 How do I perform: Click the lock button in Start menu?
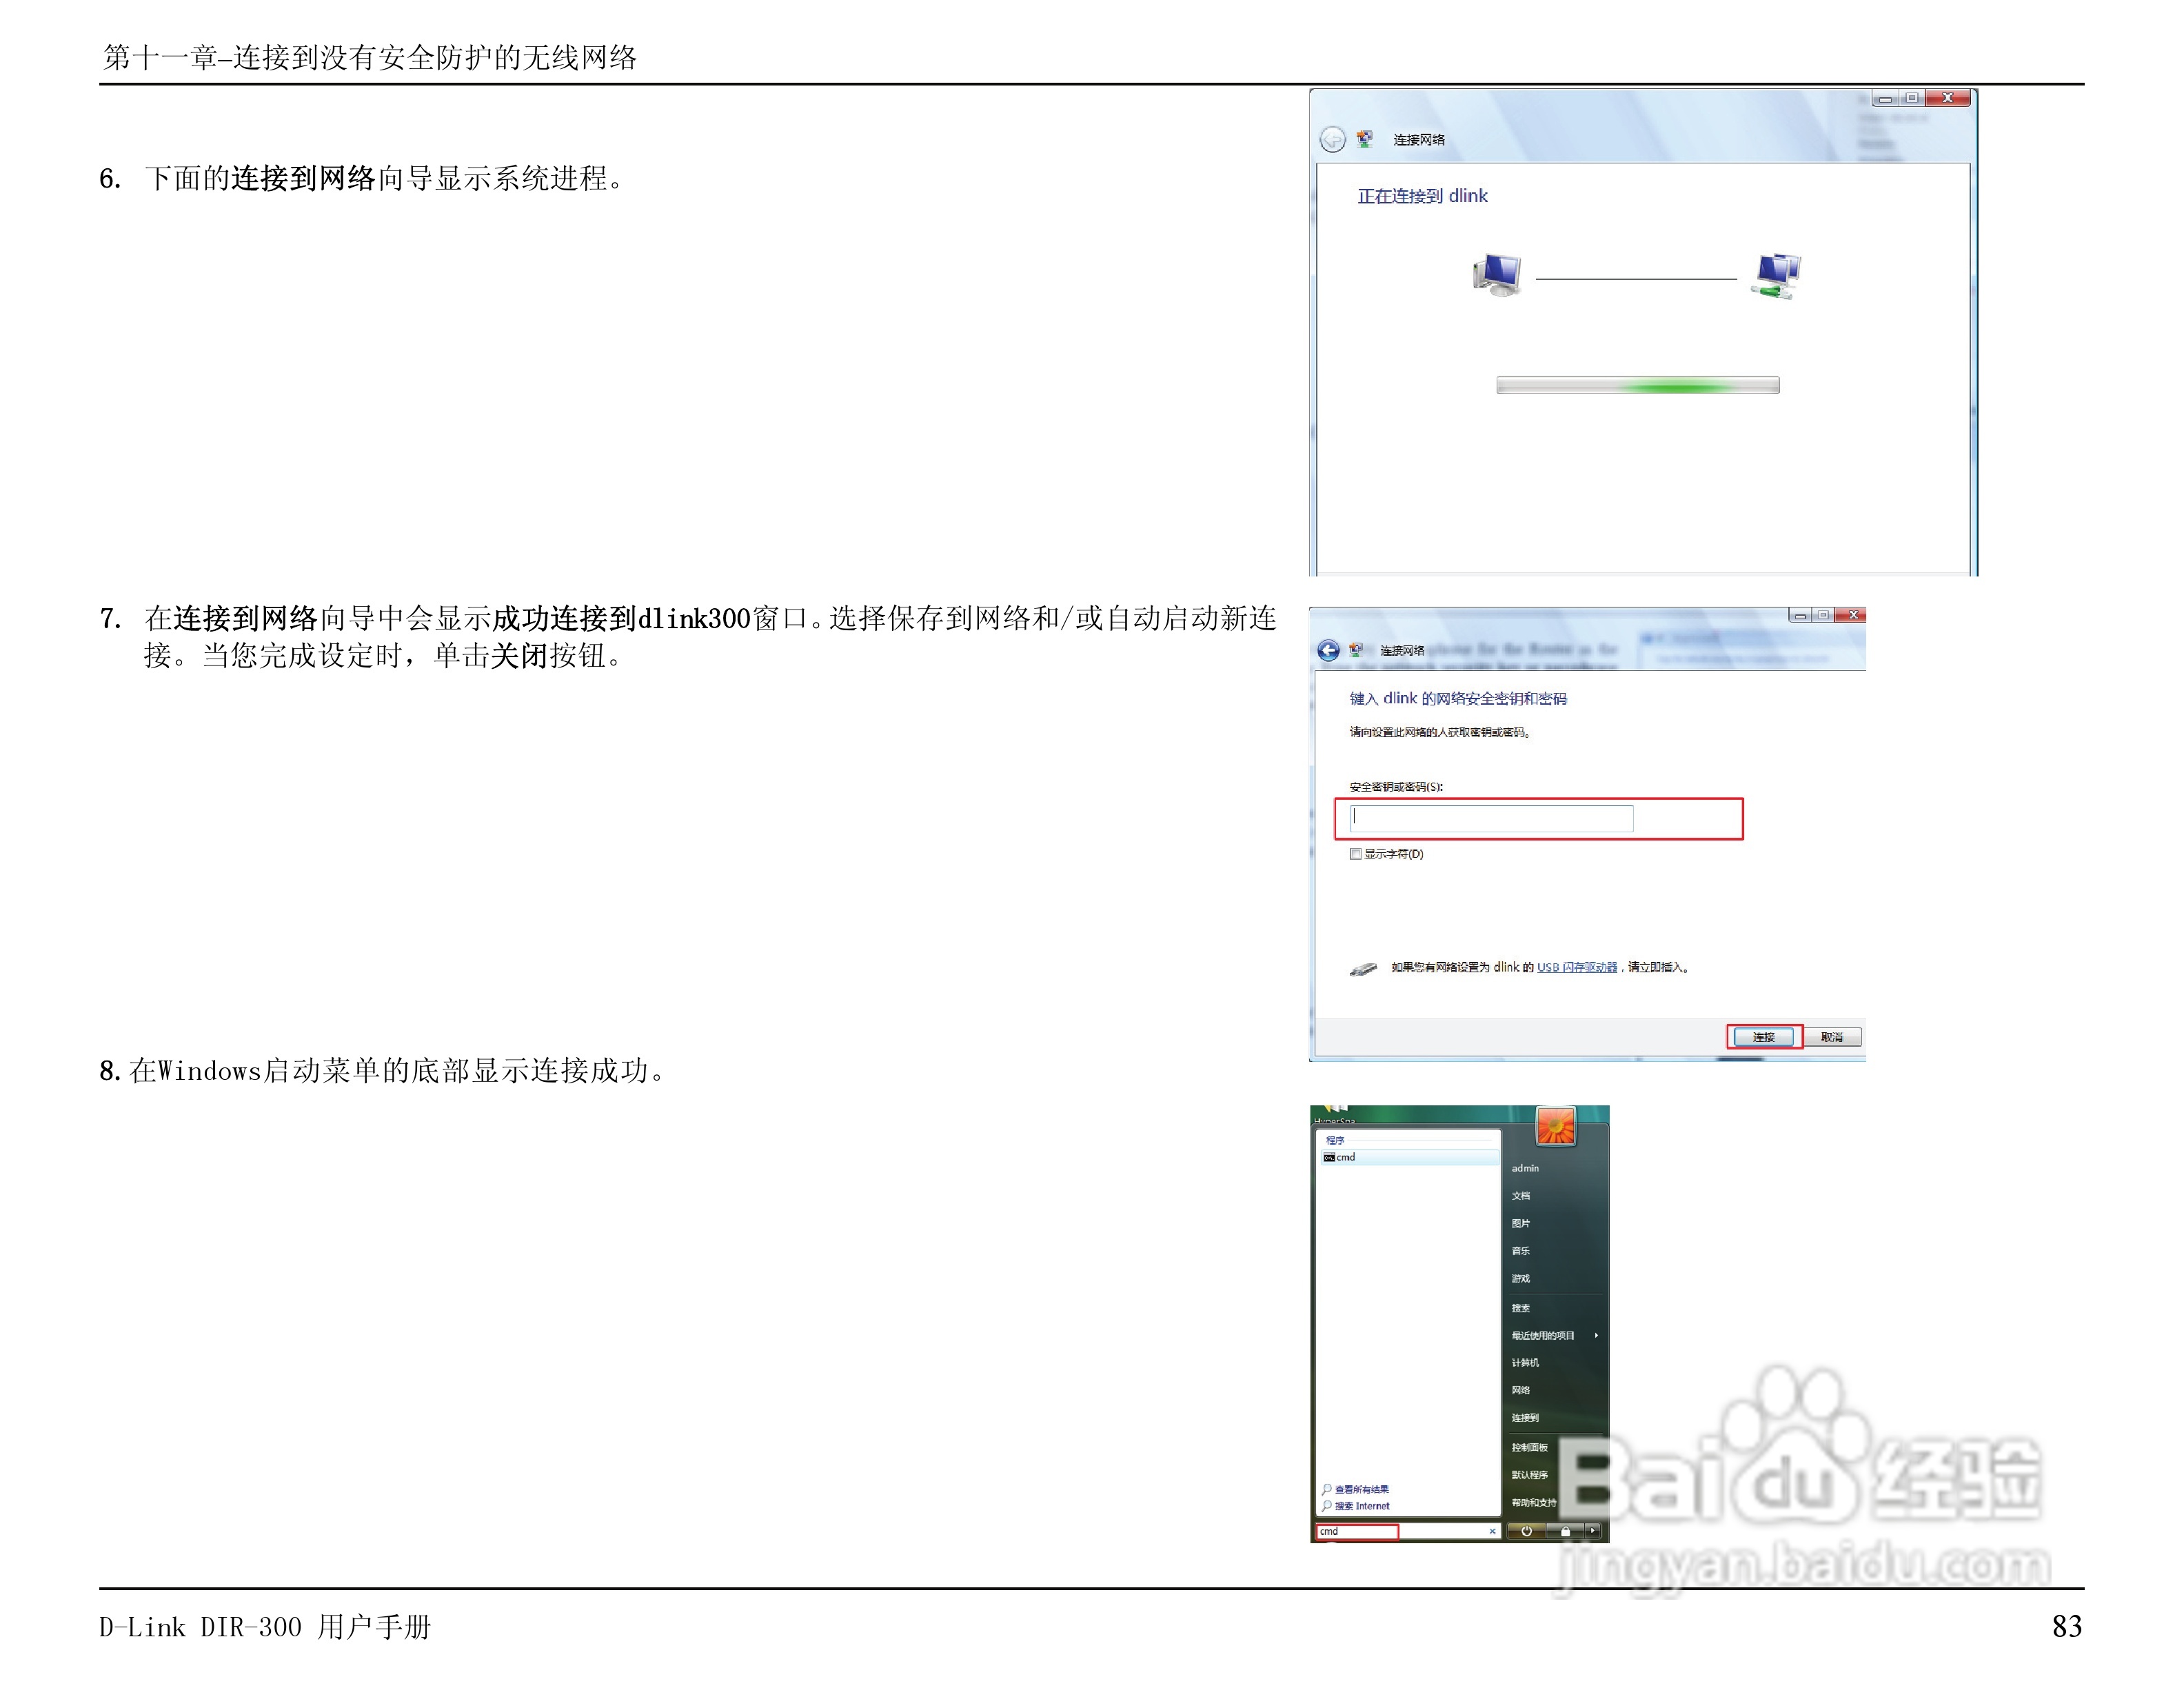tap(1565, 1531)
